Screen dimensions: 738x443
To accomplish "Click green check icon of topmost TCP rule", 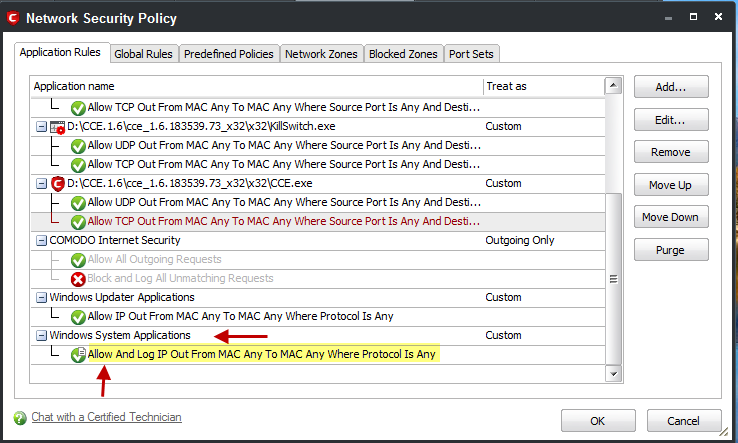I will coord(78,108).
